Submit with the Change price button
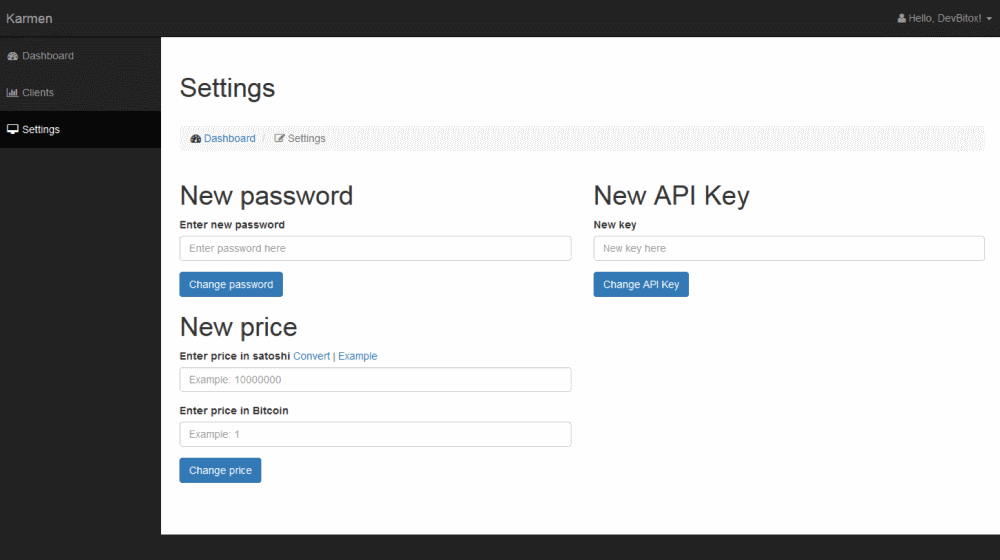This screenshot has width=1000, height=560. pos(220,470)
